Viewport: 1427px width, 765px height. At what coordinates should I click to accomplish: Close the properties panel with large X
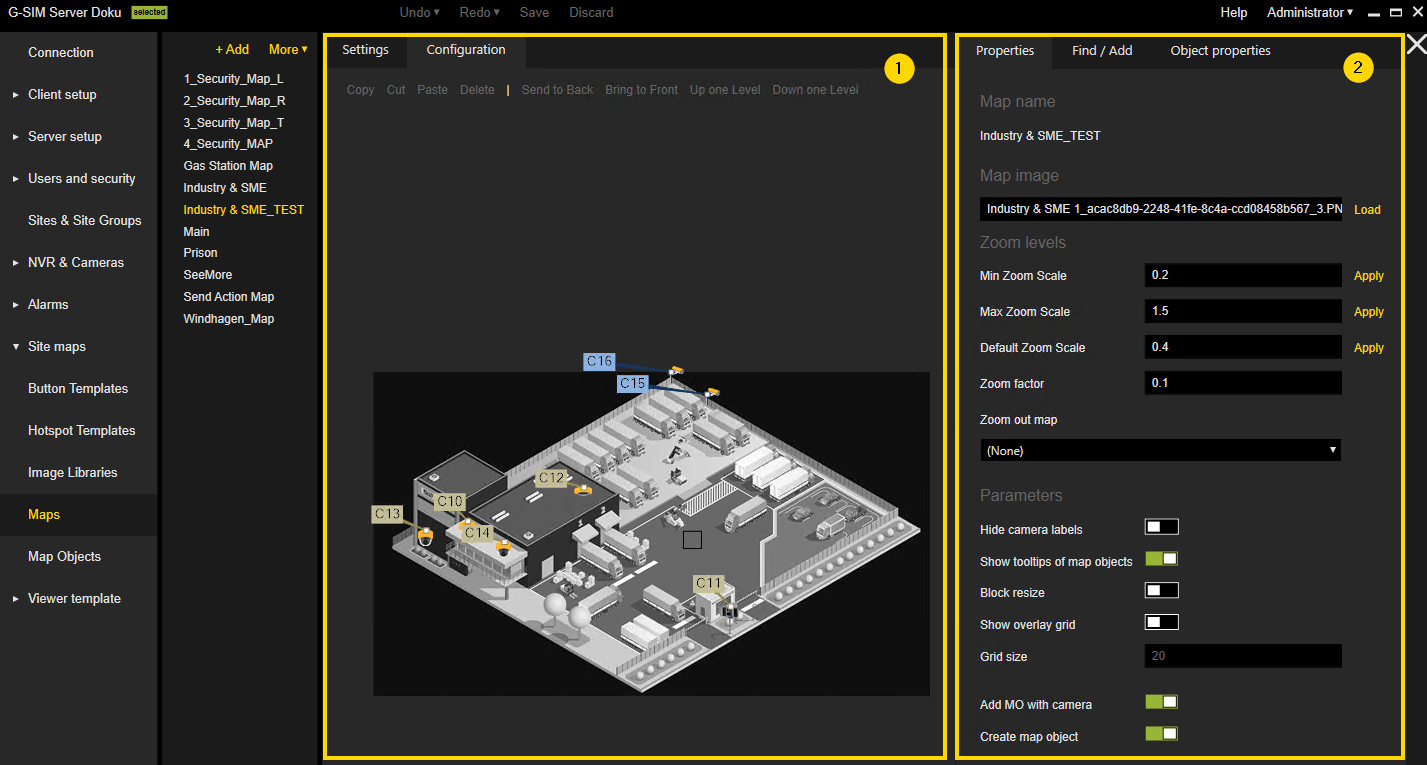coord(1416,44)
